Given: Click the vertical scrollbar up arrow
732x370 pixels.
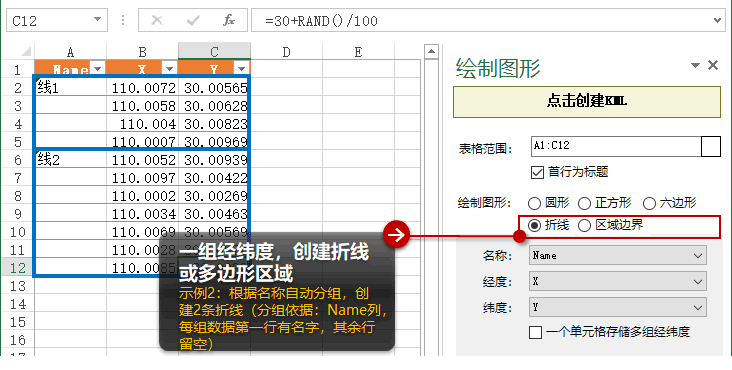Looking at the screenshot, I should click(431, 51).
